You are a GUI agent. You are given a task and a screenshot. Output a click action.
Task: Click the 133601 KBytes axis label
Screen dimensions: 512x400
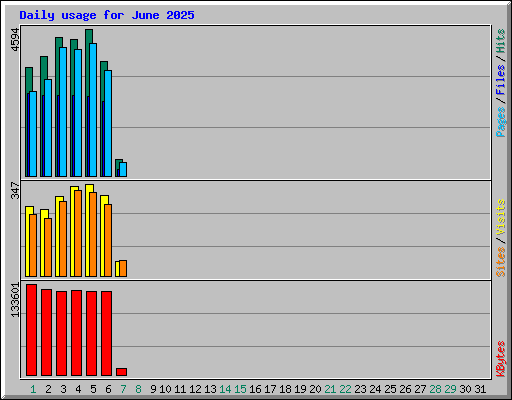pos(15,300)
